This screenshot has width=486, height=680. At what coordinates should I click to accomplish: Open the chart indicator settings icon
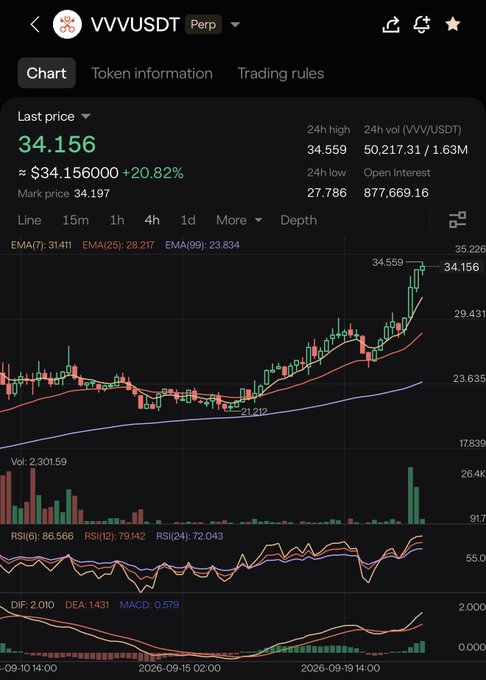coord(457,220)
